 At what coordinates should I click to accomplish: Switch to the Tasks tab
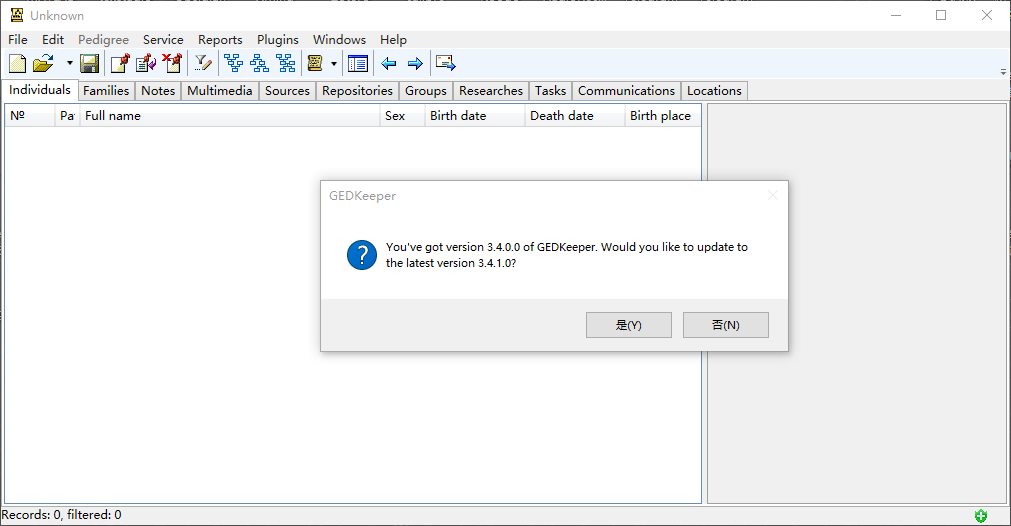(x=551, y=91)
